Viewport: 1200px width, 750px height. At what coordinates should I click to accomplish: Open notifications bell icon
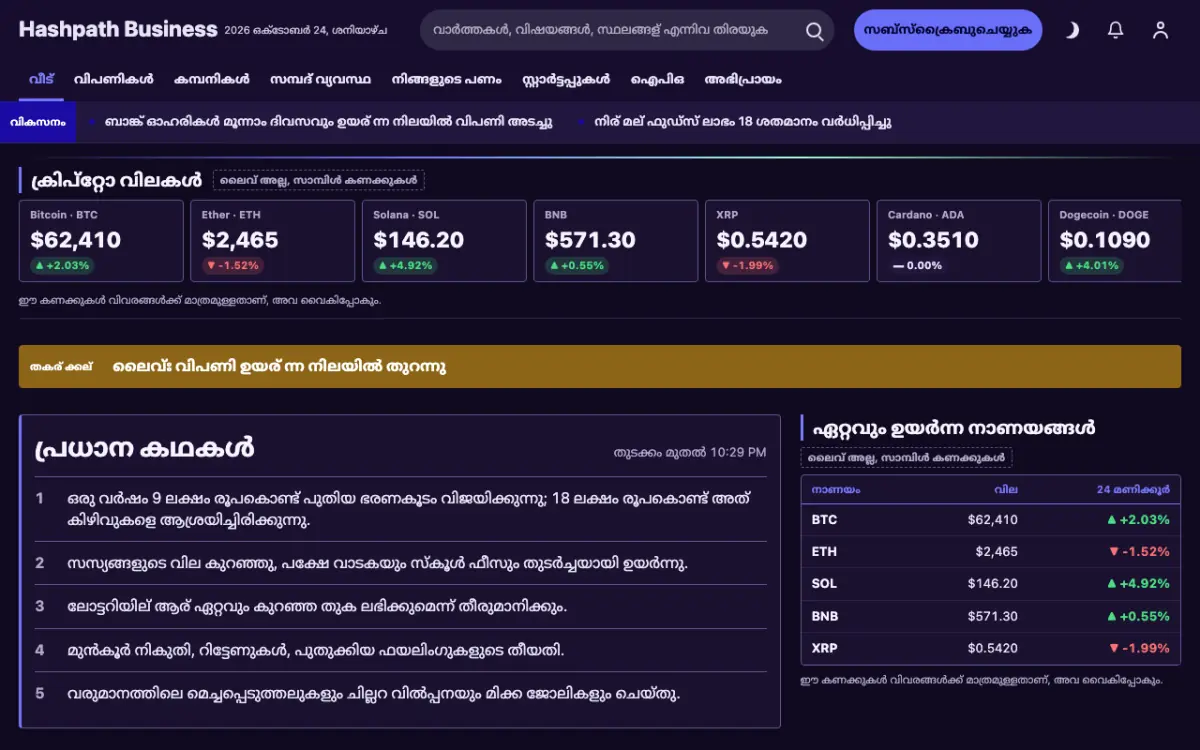(1116, 30)
